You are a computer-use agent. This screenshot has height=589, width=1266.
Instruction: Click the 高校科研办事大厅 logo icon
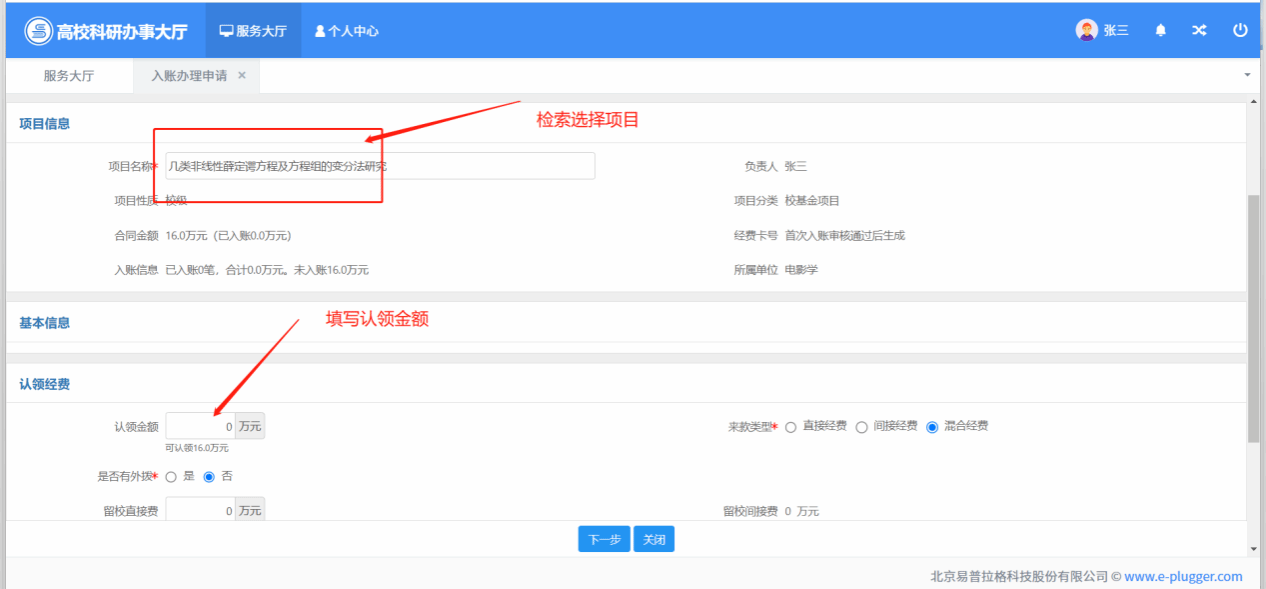[38, 31]
